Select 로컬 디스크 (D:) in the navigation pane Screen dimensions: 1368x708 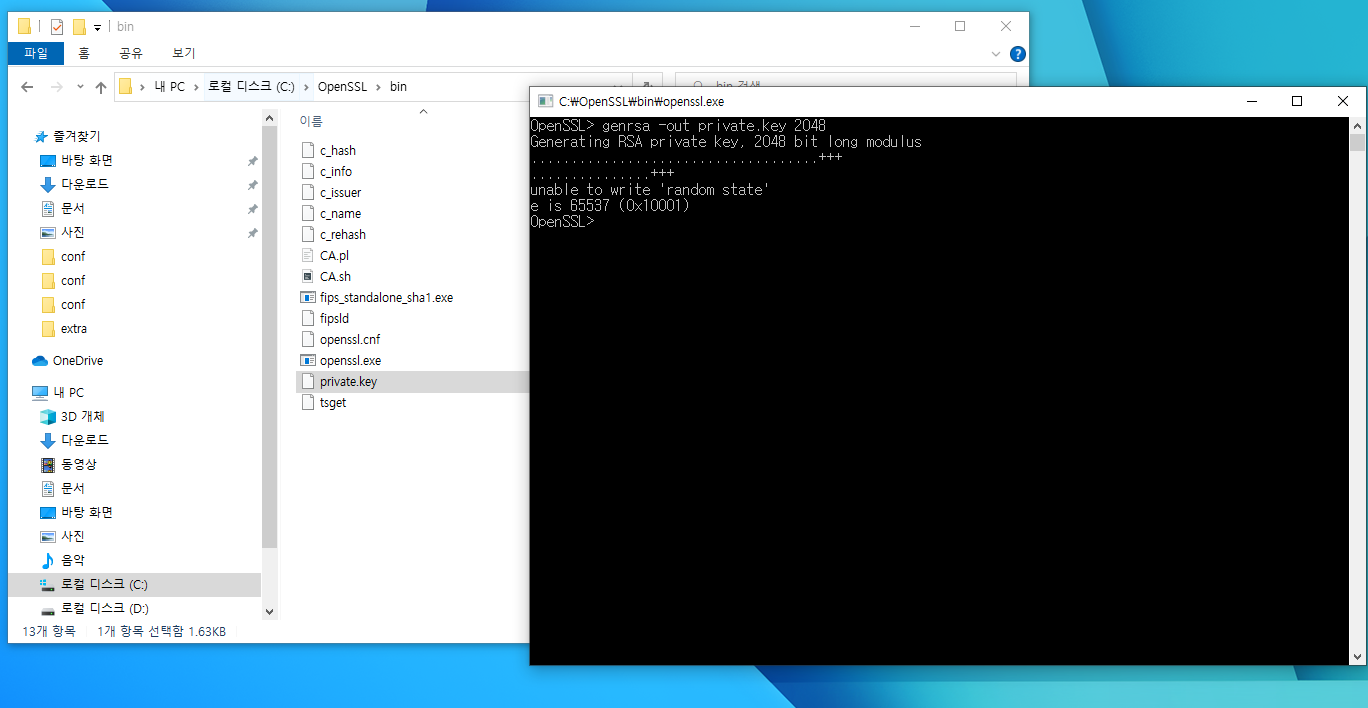(x=105, y=608)
